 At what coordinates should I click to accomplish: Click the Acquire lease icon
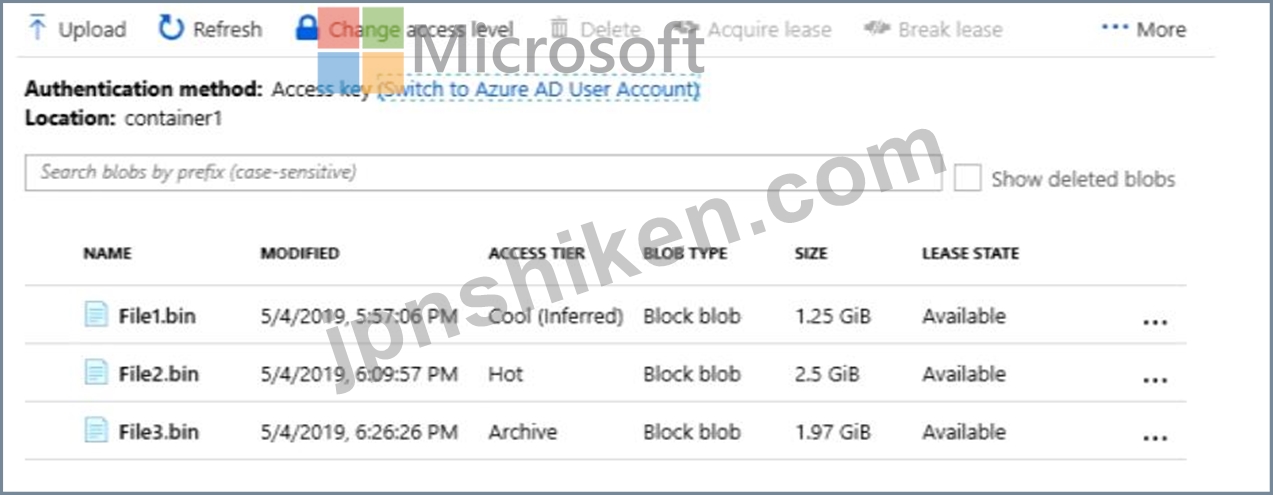tap(684, 29)
